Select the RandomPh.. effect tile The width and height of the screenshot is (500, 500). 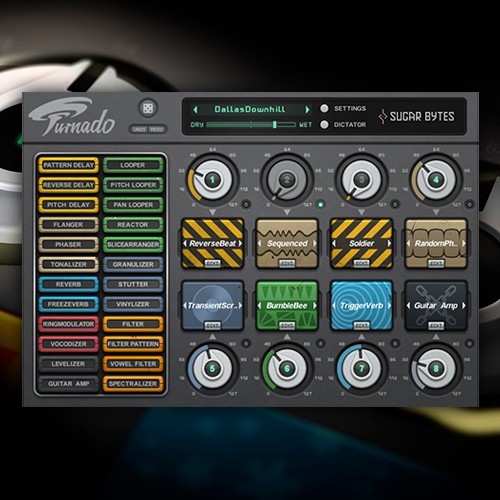436,243
